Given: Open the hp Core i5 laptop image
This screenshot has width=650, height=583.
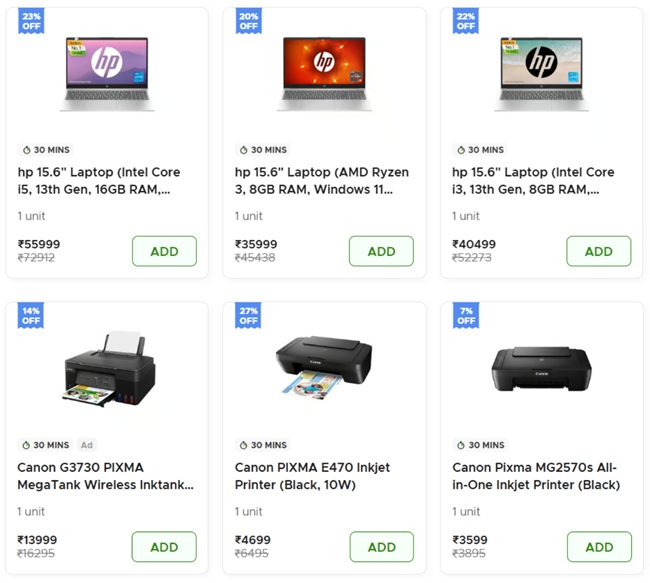Looking at the screenshot, I should [x=107, y=73].
